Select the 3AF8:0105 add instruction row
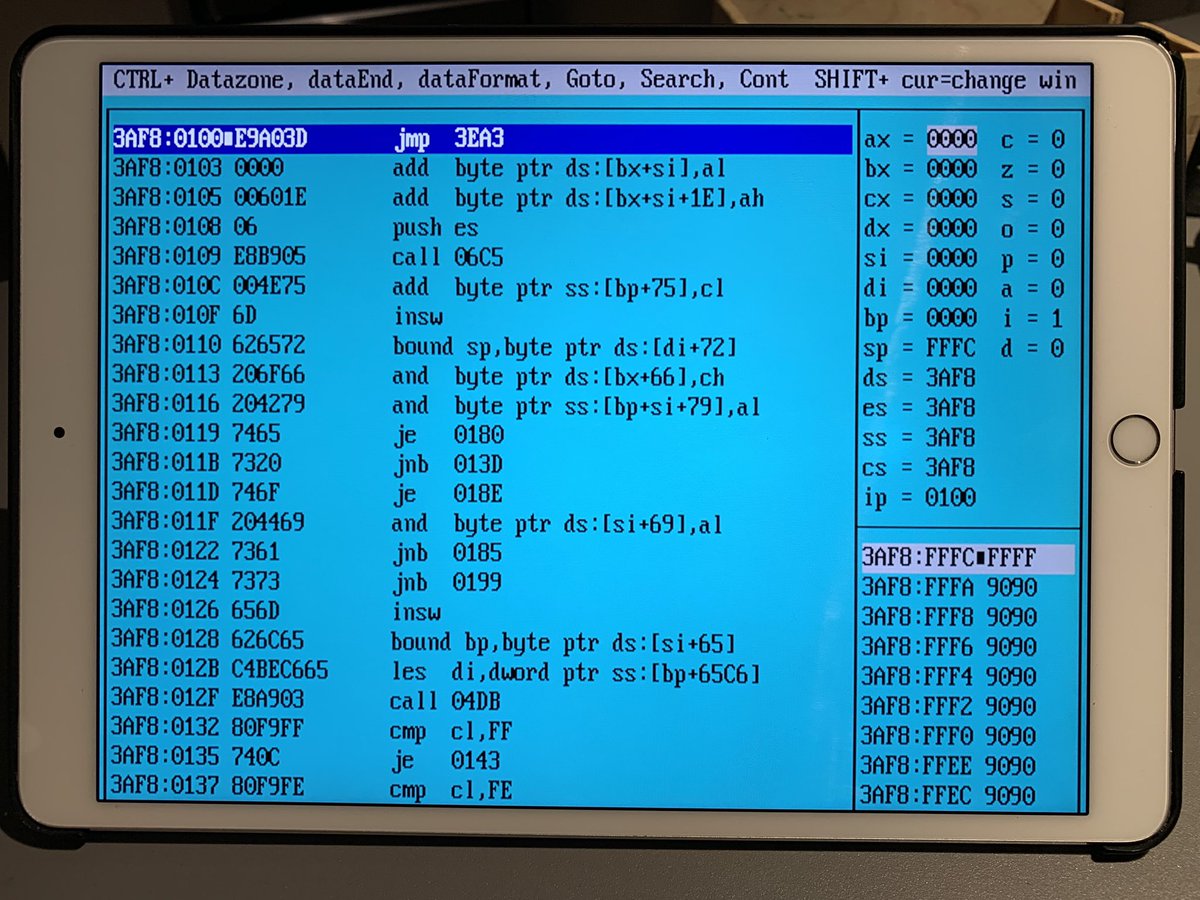 point(437,198)
